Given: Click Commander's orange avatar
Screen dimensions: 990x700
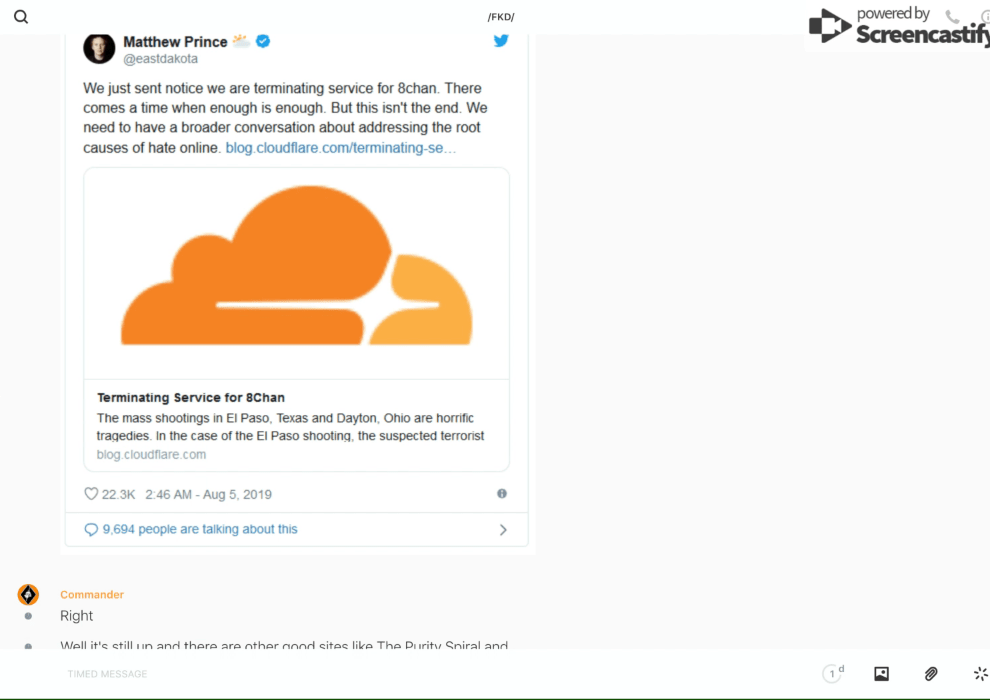Looking at the screenshot, I should pyautogui.click(x=28, y=595).
